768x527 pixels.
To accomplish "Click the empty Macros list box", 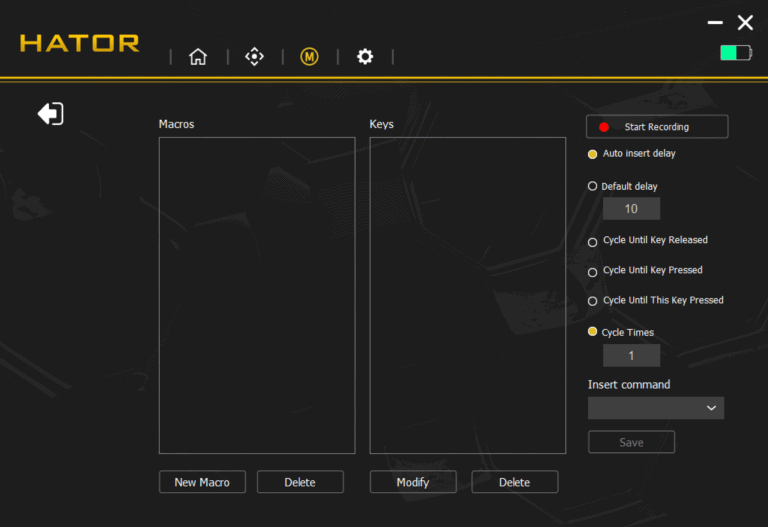I will click(257, 295).
